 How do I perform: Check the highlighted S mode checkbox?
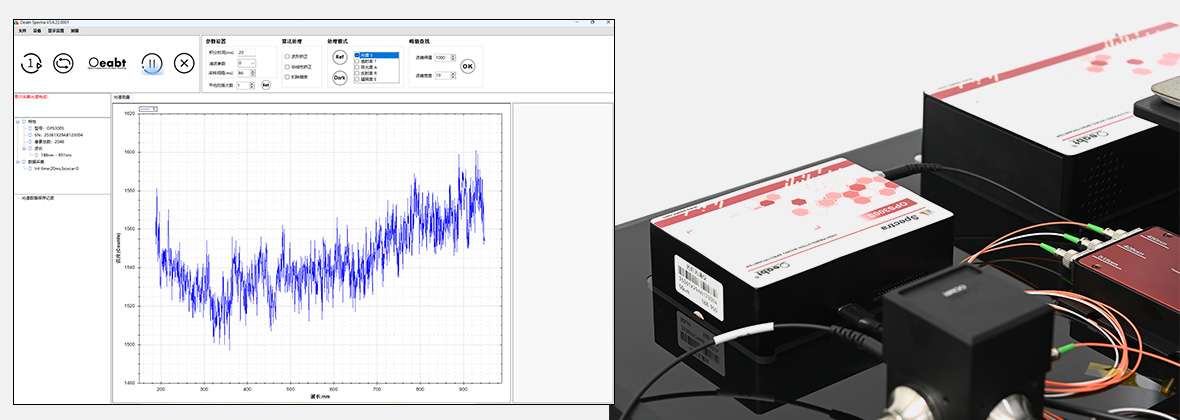pyautogui.click(x=357, y=55)
